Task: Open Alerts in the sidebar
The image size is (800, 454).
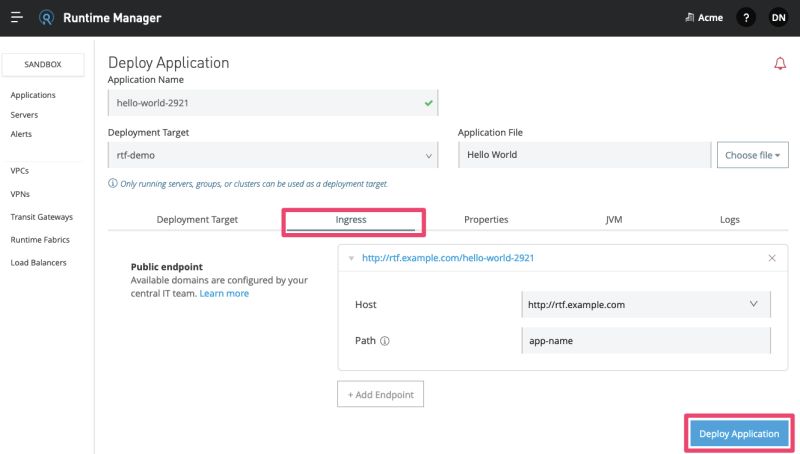Action: click(21, 134)
